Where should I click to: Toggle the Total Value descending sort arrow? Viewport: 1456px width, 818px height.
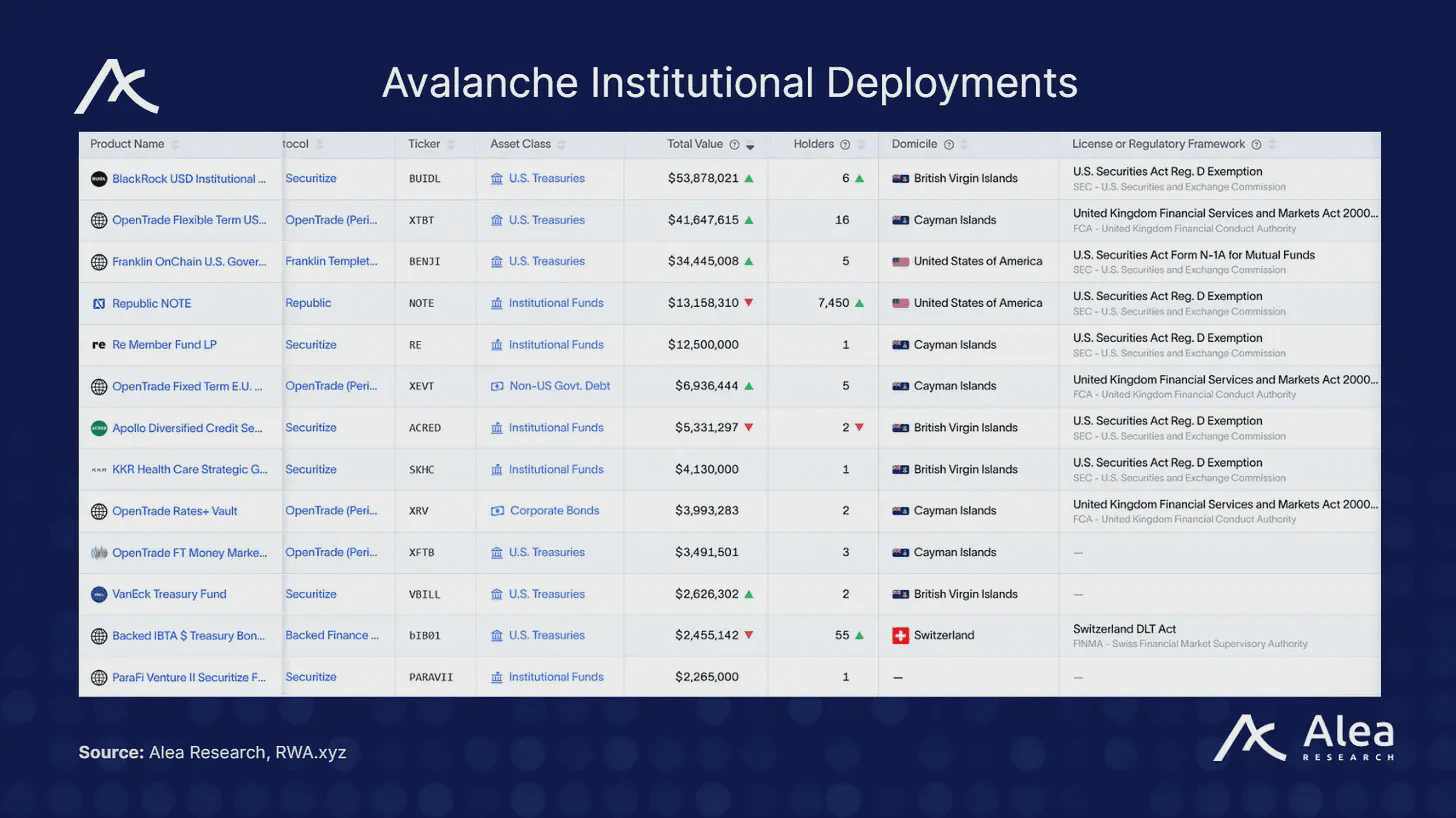coord(750,146)
